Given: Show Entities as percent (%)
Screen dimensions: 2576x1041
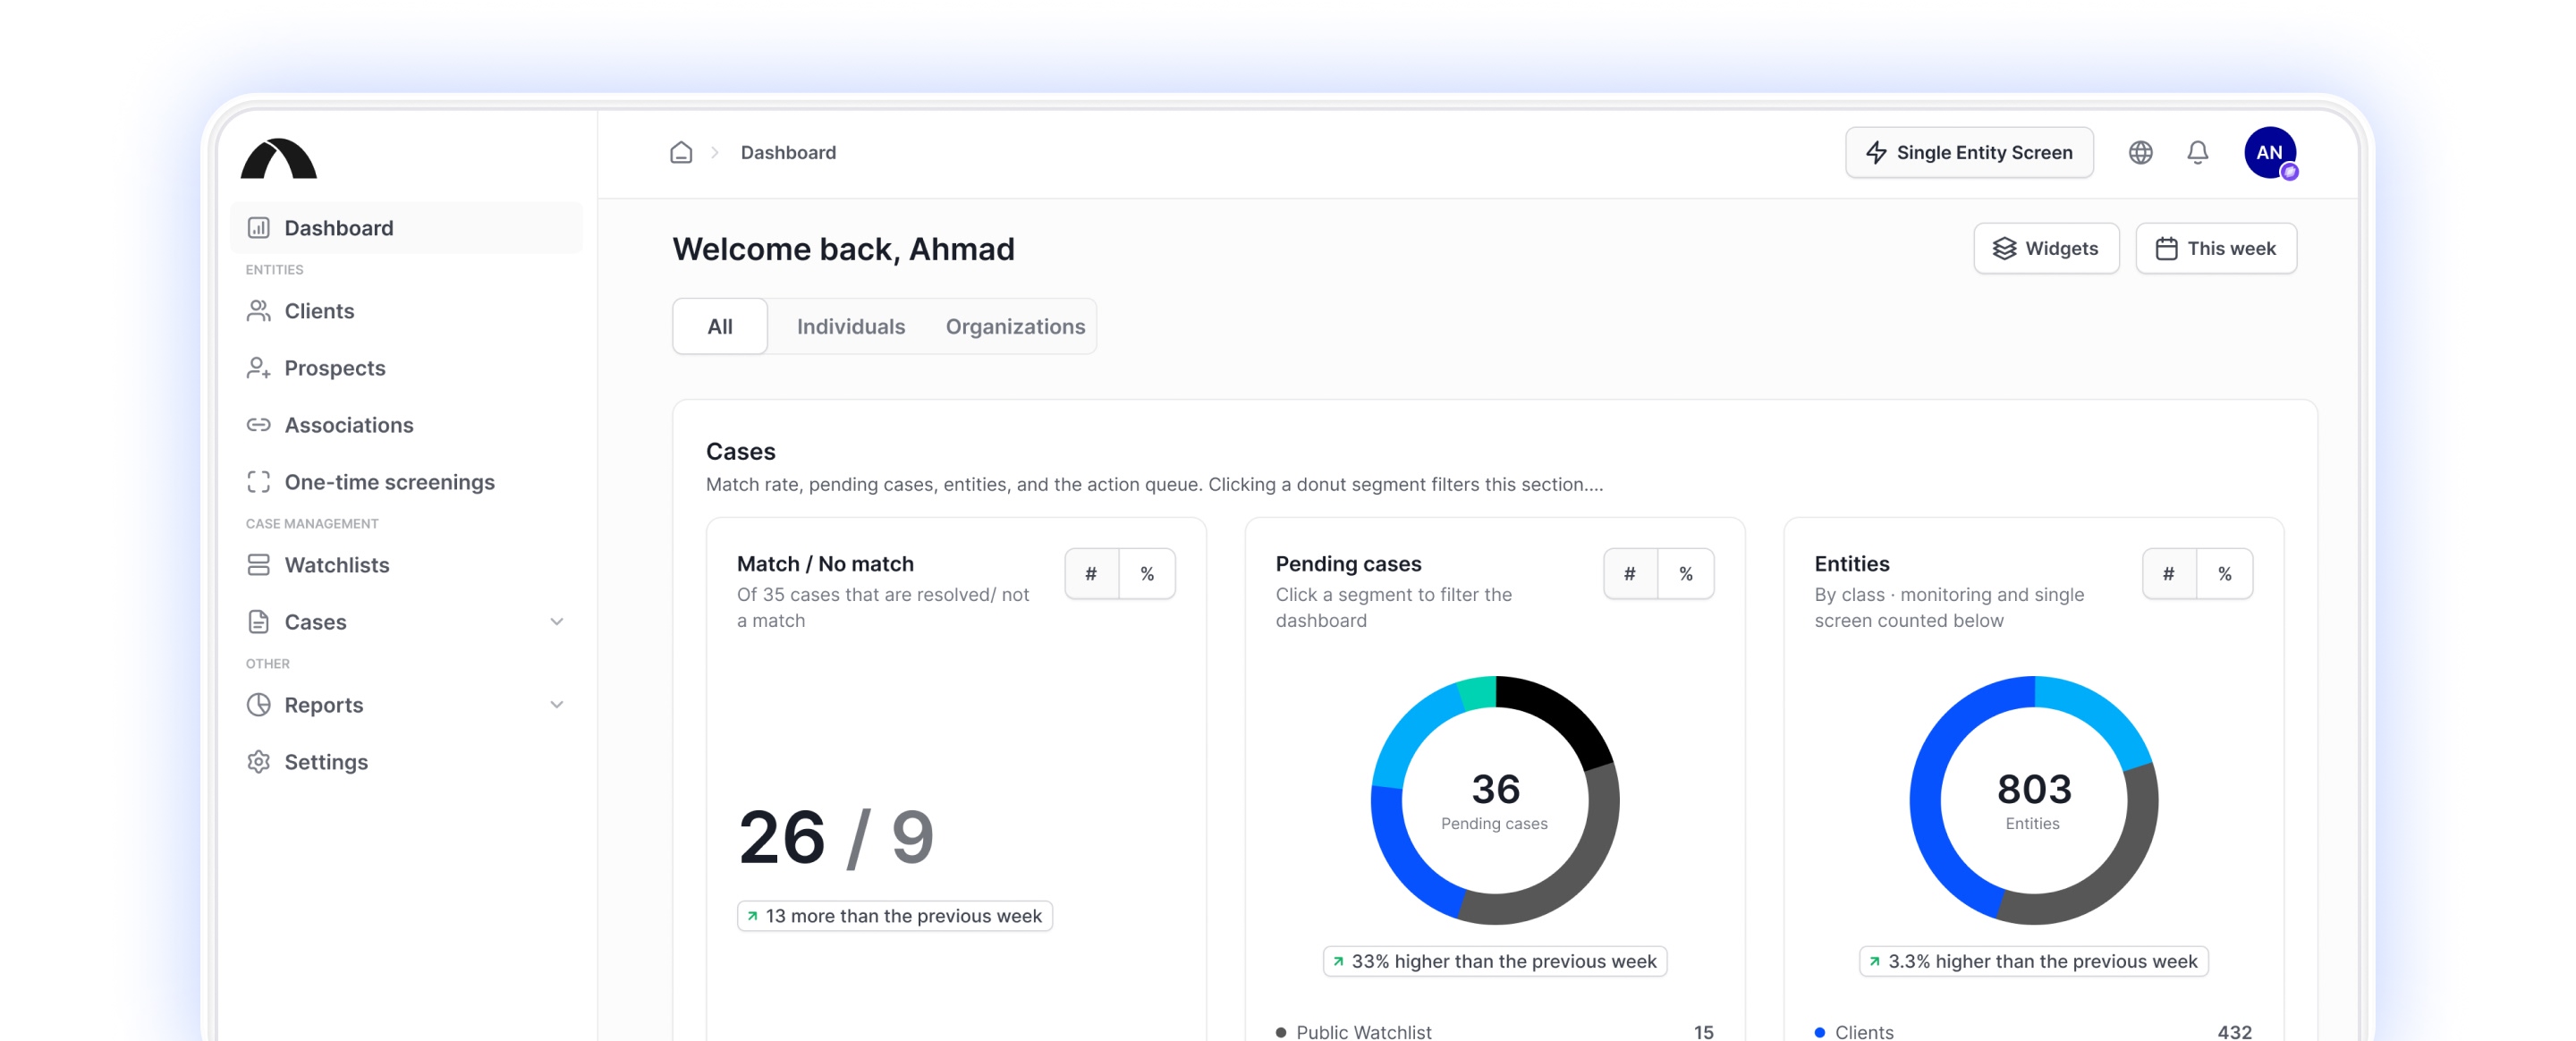Looking at the screenshot, I should pyautogui.click(x=2225, y=574).
